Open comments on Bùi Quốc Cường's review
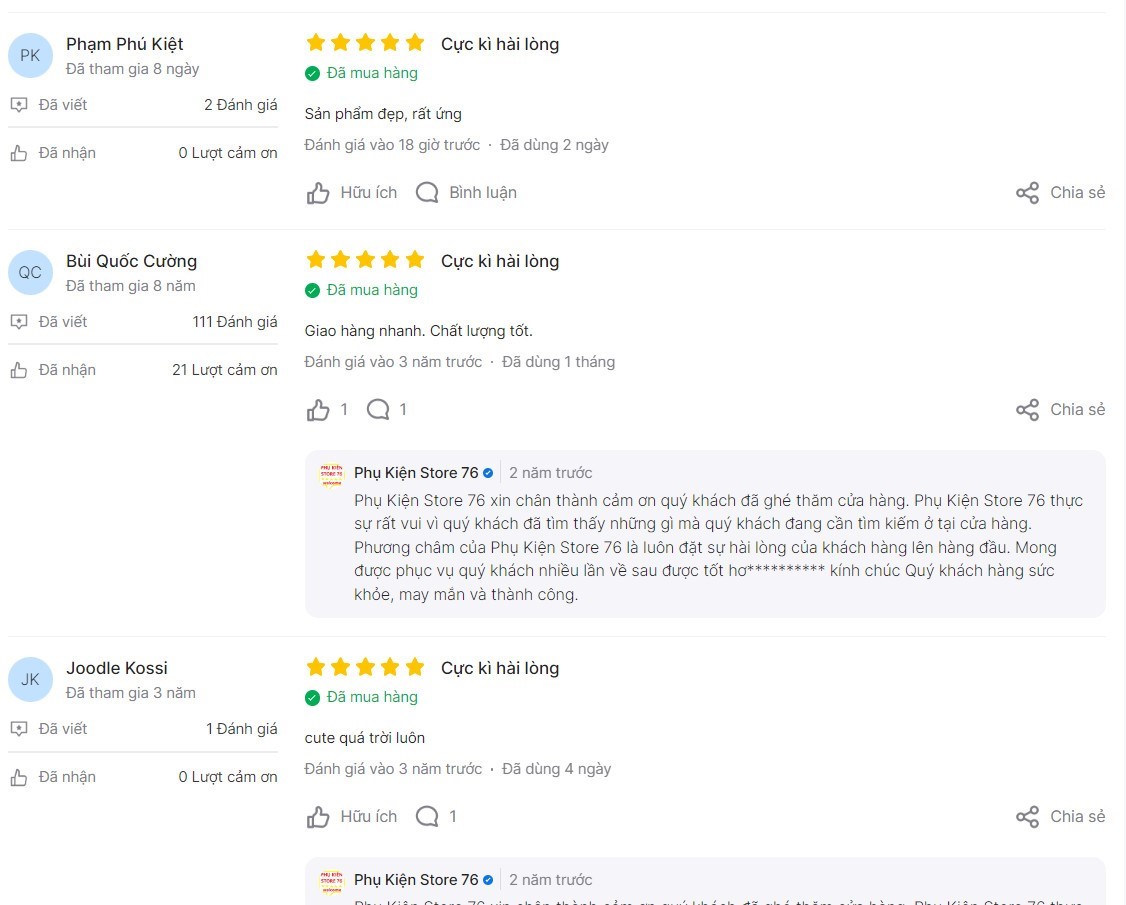1126x905 pixels. click(x=379, y=410)
